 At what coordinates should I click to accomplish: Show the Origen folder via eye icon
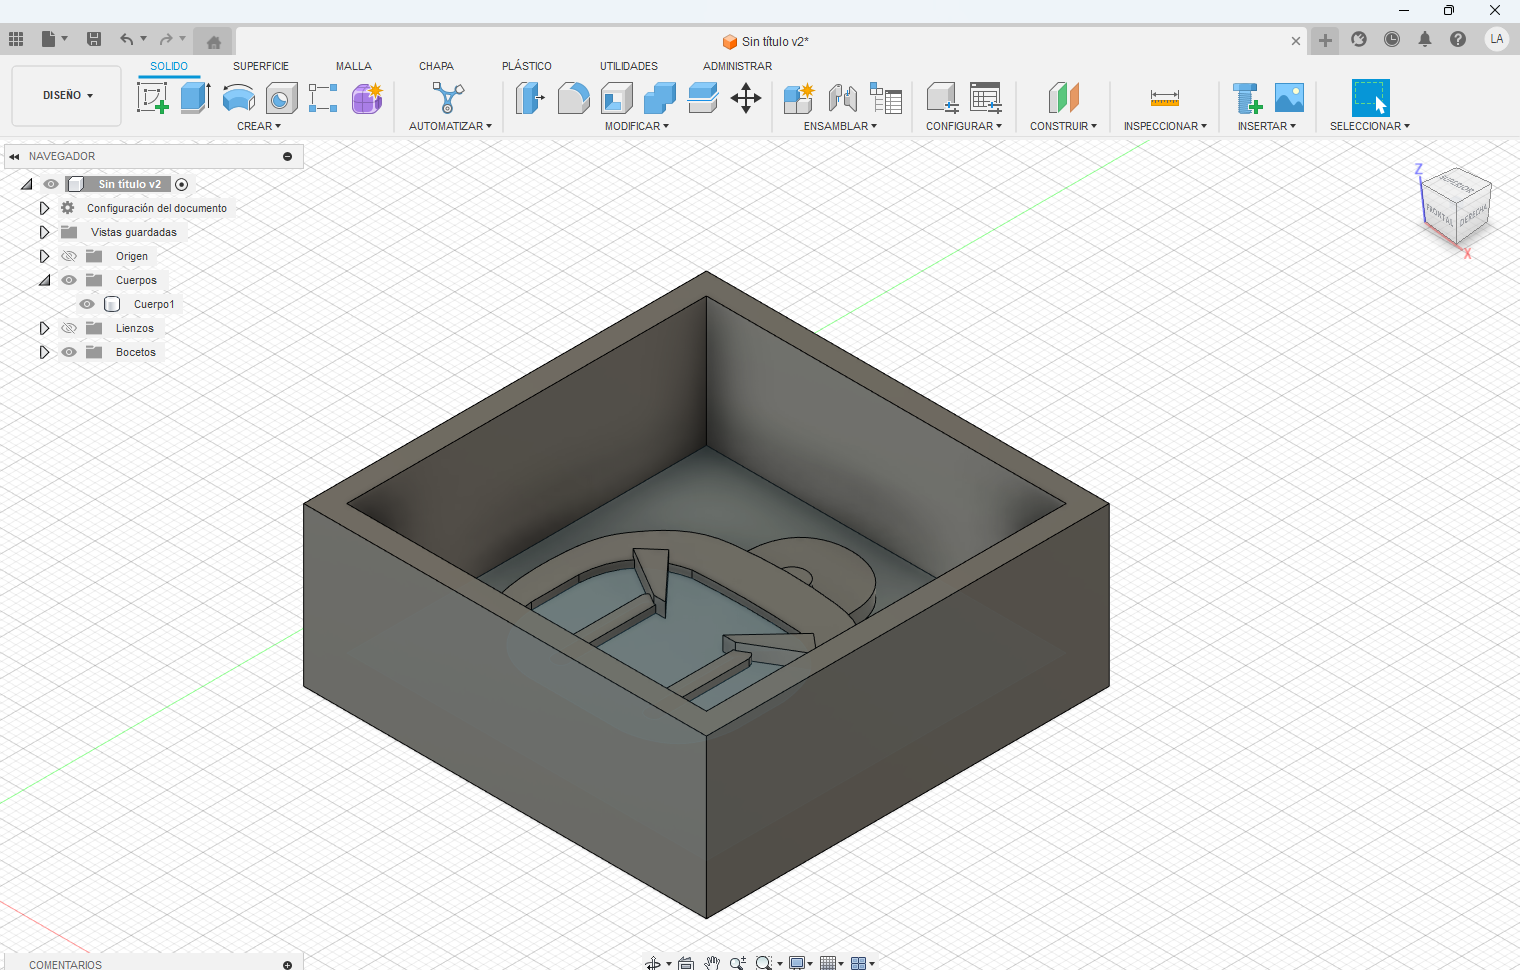click(x=69, y=256)
